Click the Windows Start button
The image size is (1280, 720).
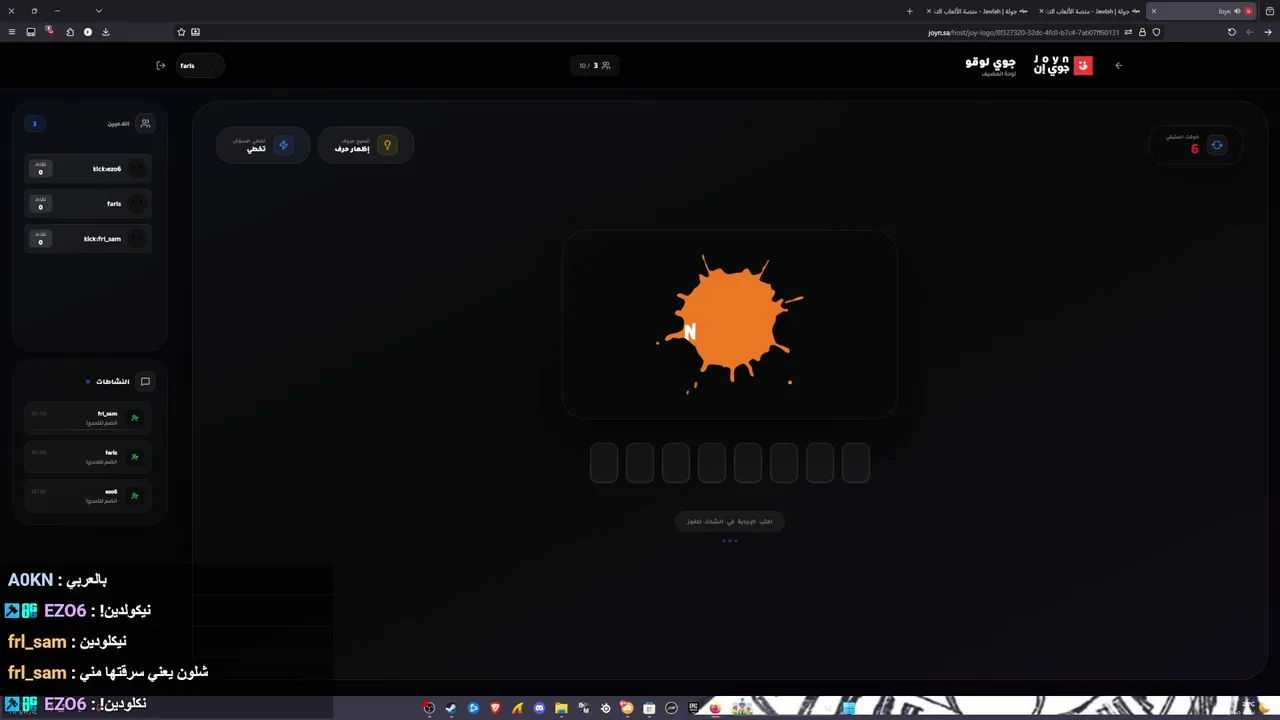point(849,708)
